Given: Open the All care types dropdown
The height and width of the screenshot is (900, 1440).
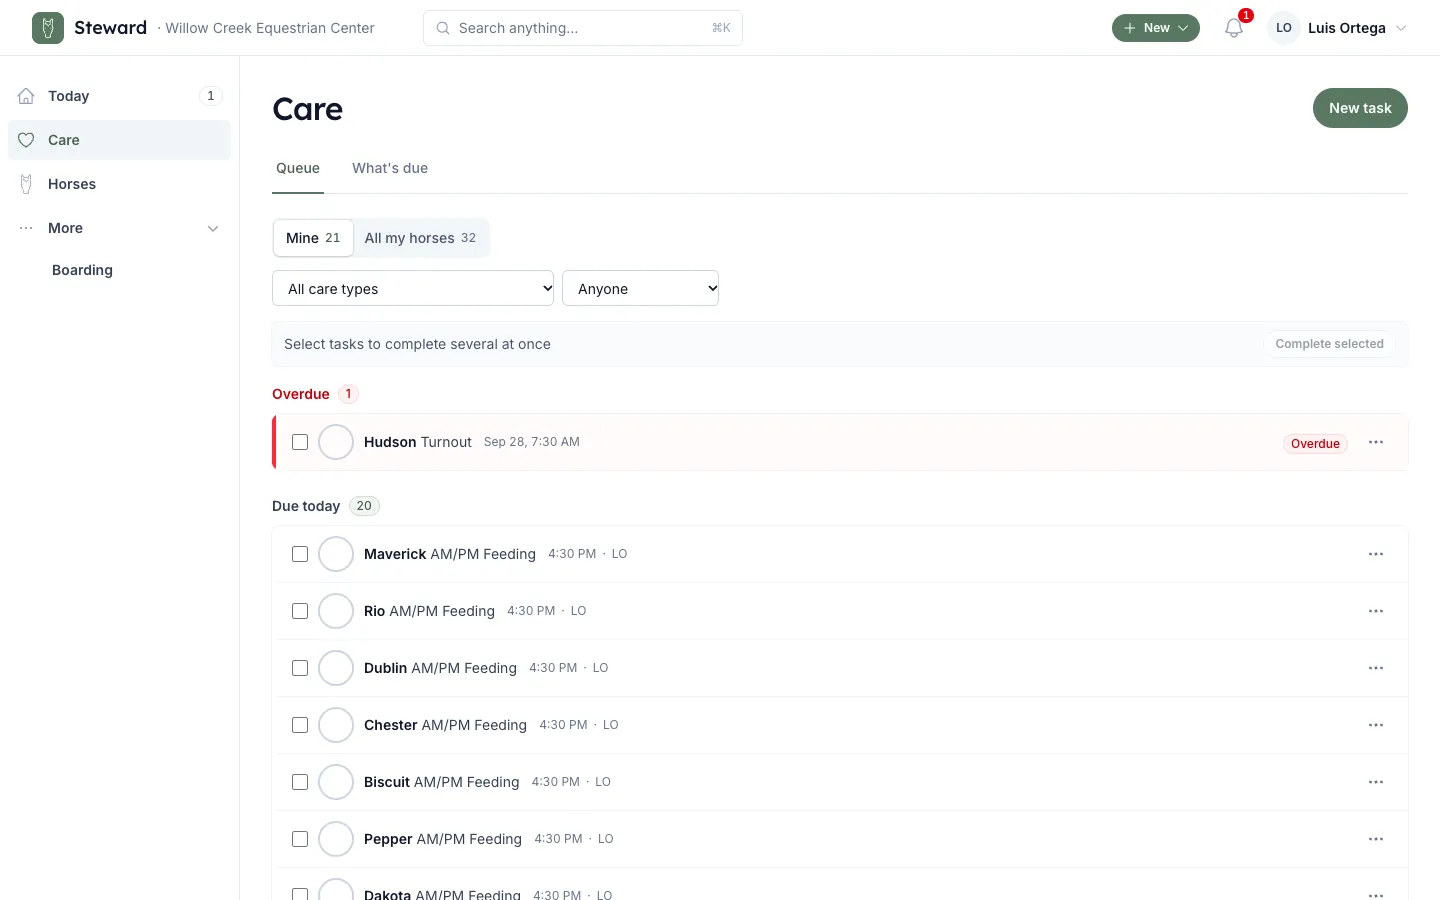Looking at the screenshot, I should coord(413,288).
